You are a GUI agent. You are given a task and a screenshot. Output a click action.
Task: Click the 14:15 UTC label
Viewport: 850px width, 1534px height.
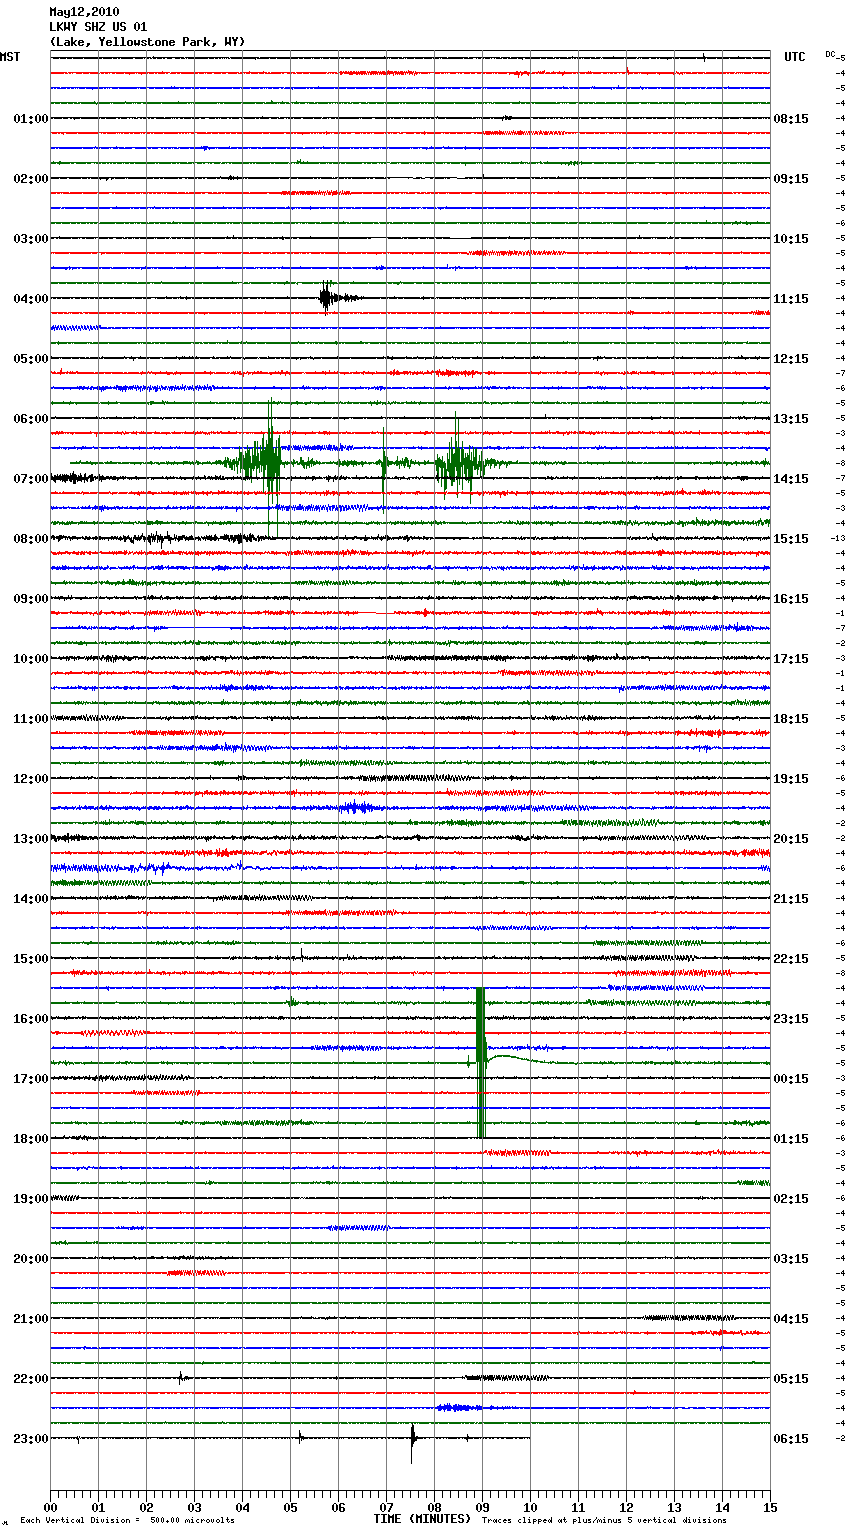coord(791,479)
